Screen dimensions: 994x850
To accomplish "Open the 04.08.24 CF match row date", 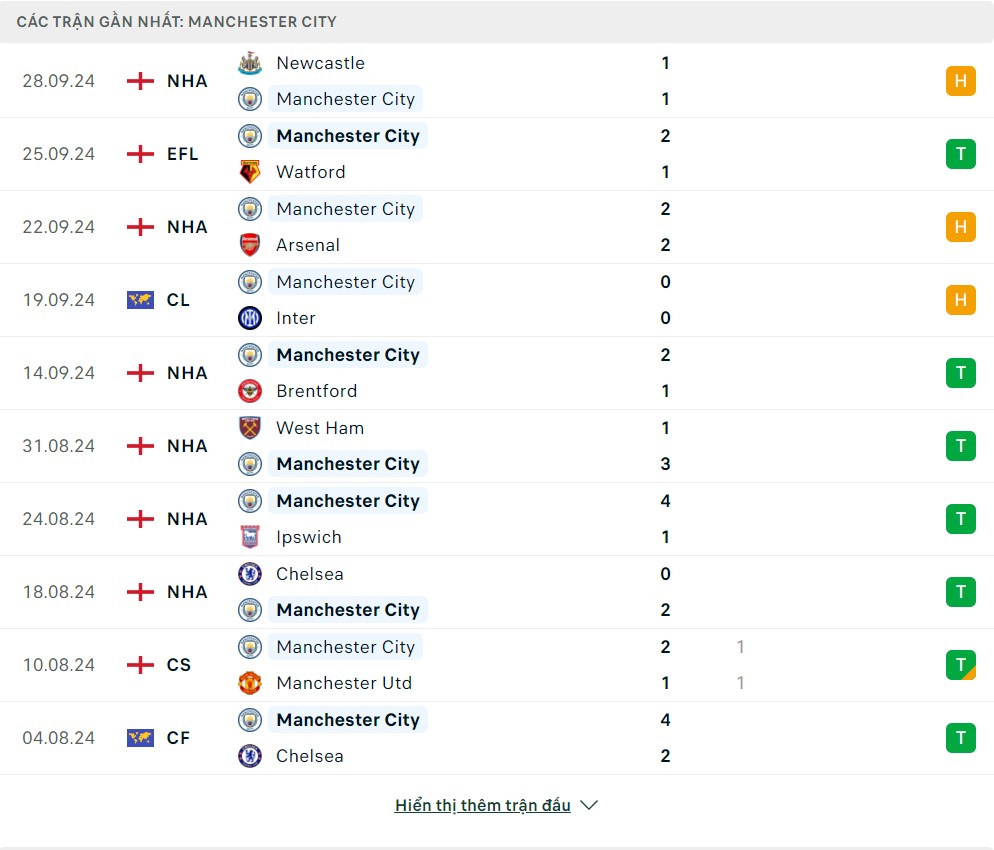I will (59, 738).
